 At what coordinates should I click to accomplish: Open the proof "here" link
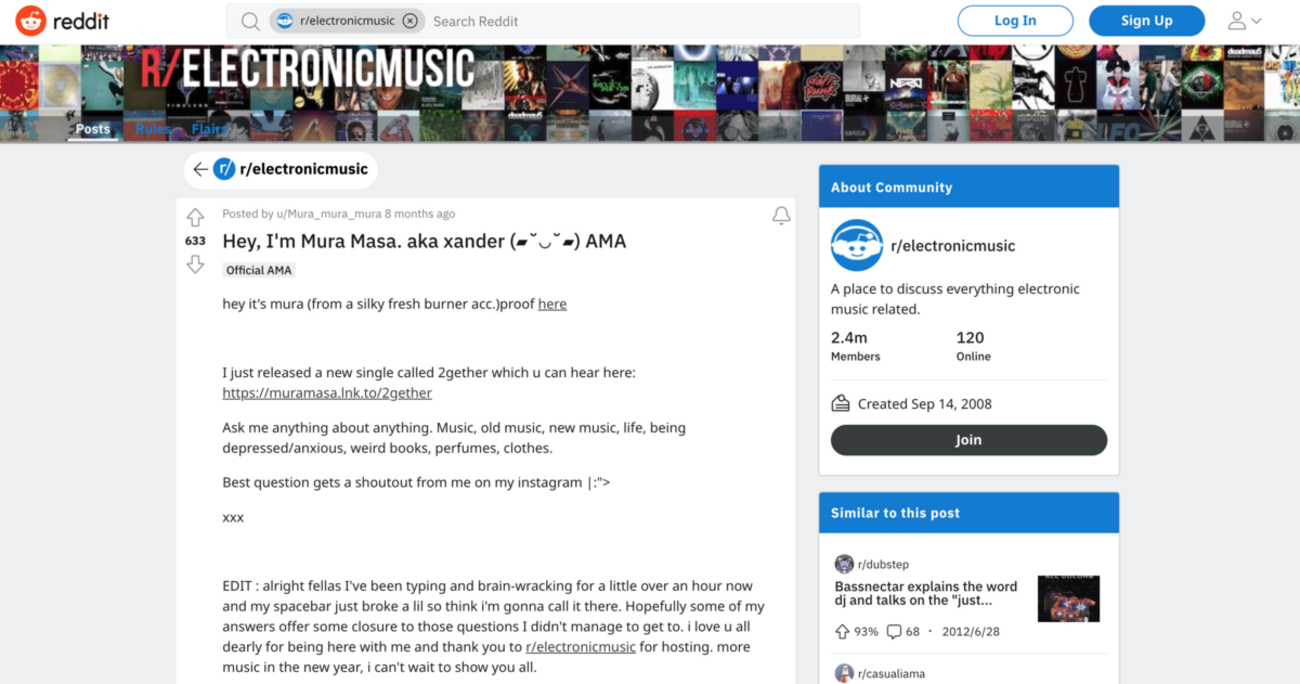(x=552, y=304)
